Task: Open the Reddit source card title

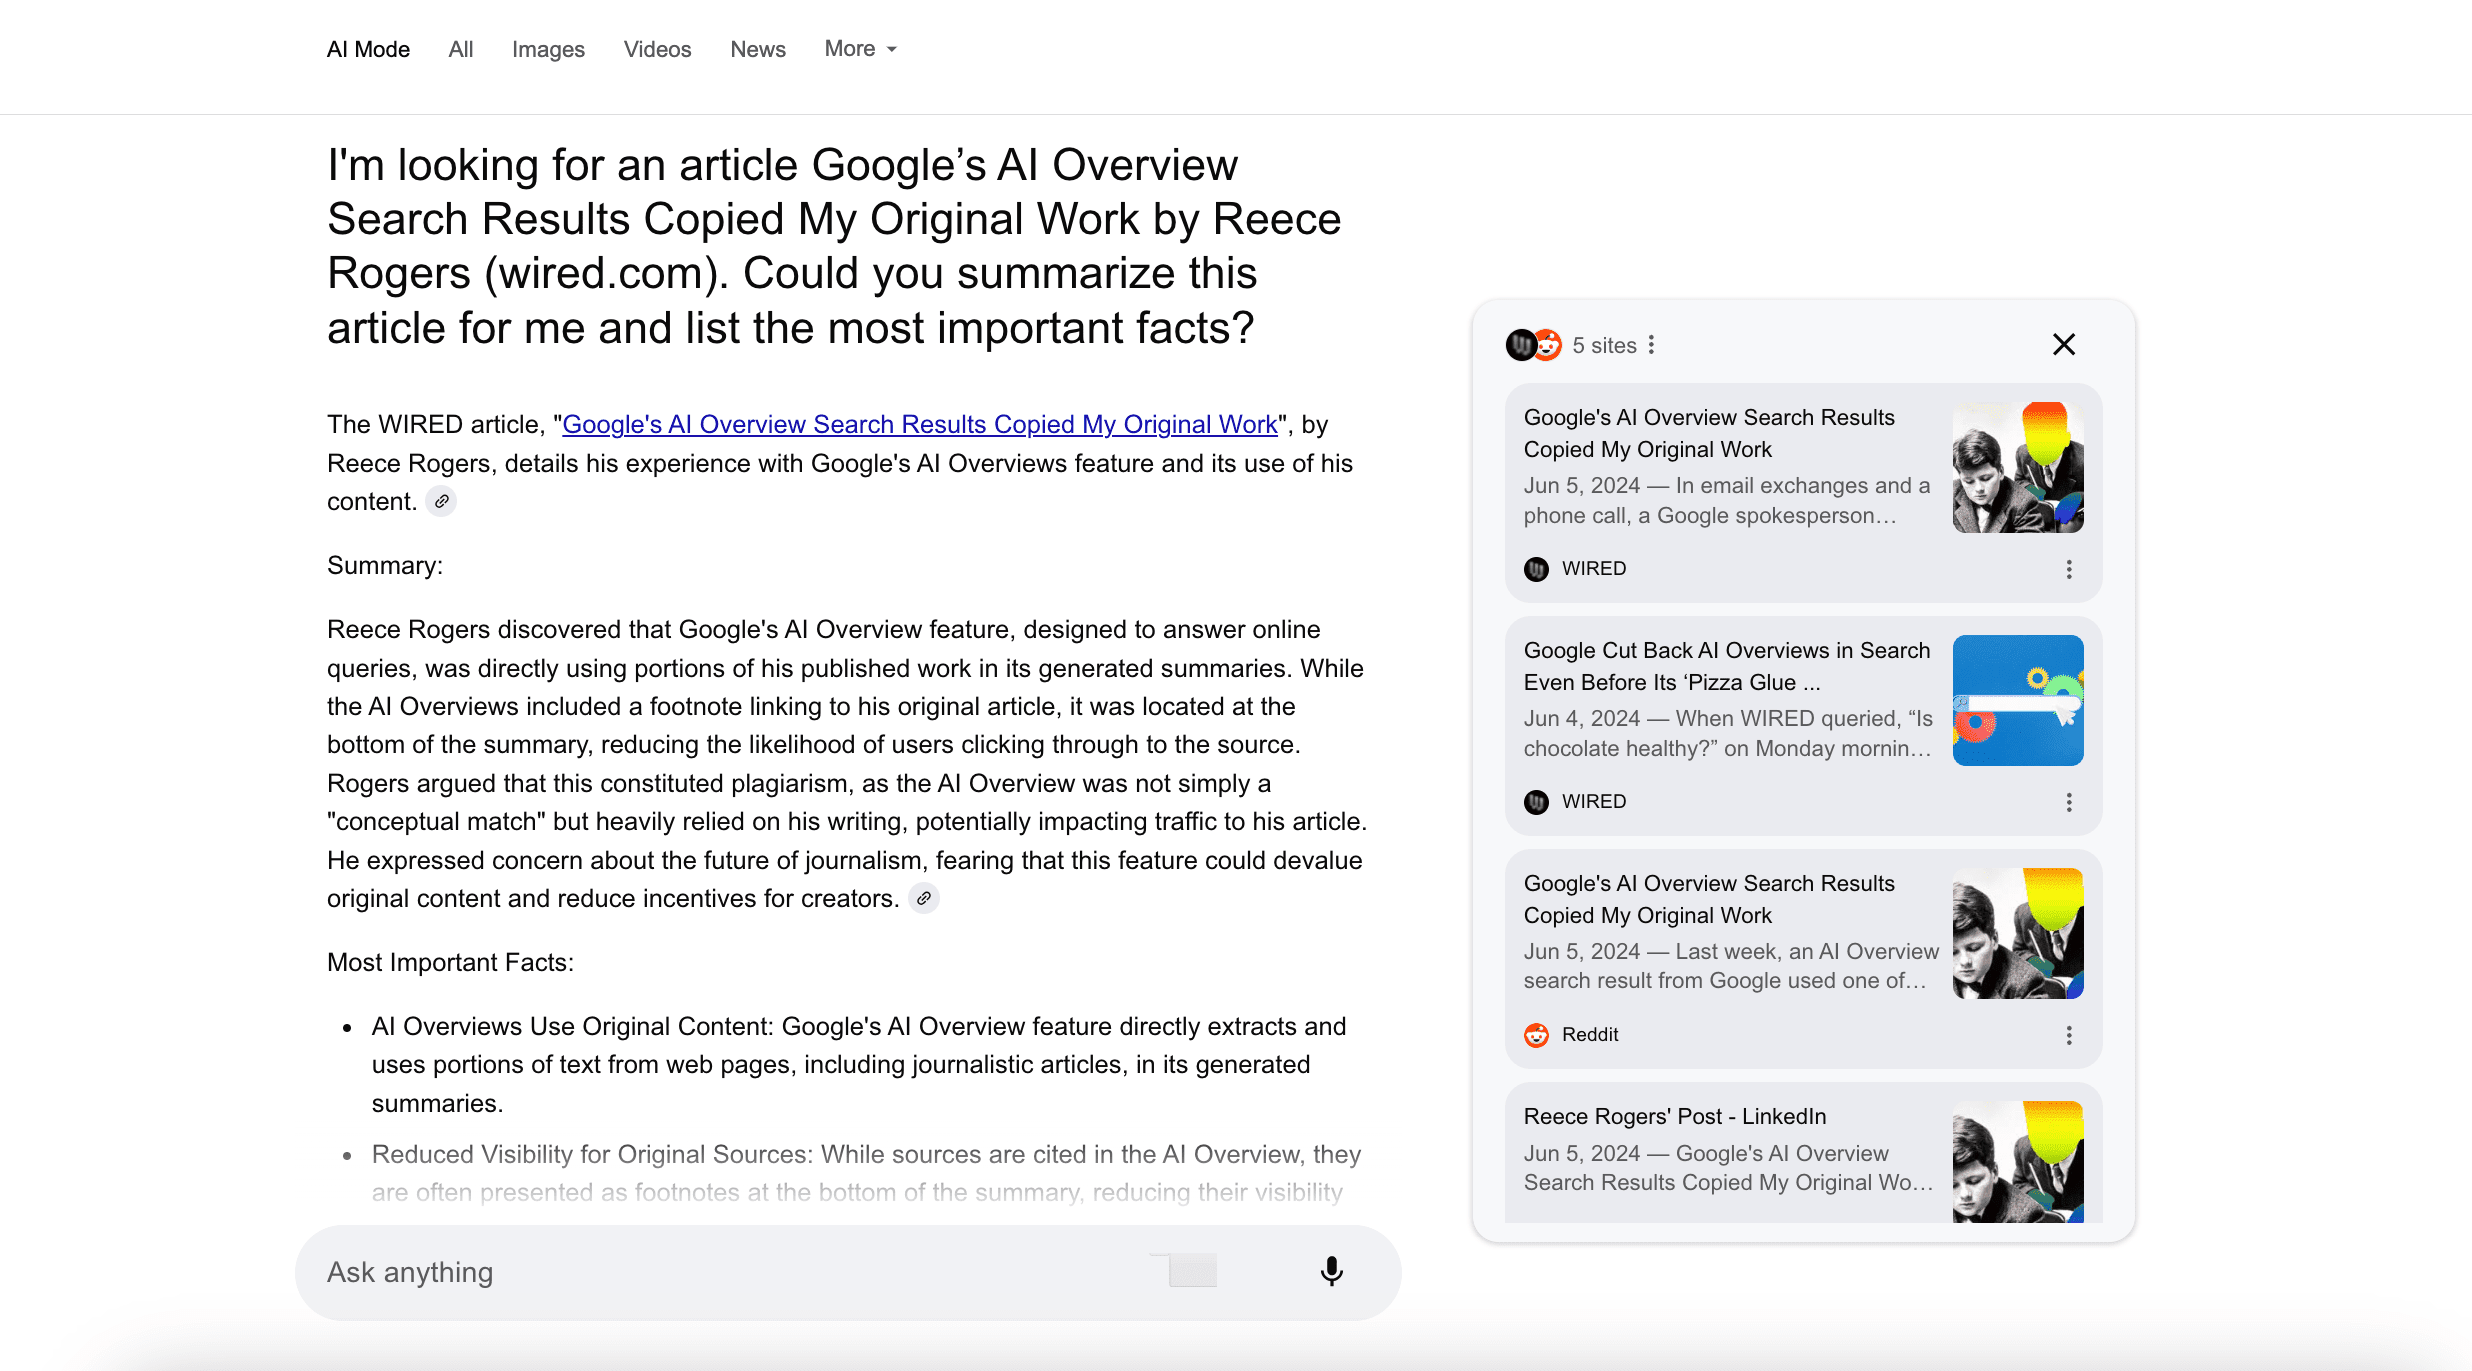Action: coord(1708,899)
